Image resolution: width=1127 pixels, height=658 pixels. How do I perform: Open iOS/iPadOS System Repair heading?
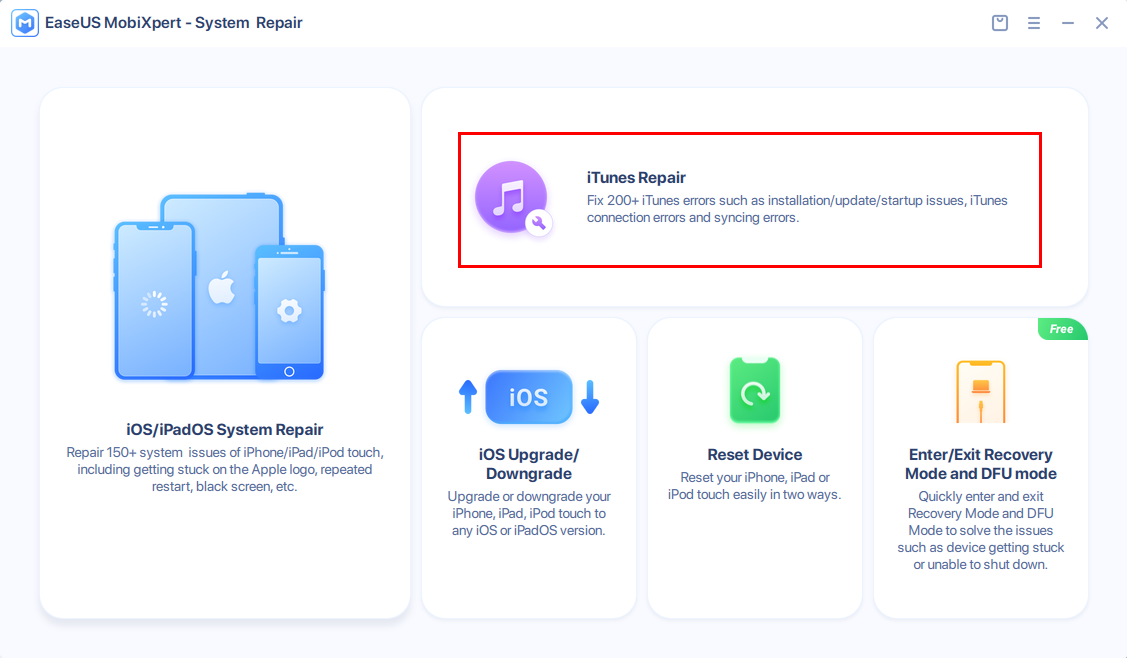225,430
